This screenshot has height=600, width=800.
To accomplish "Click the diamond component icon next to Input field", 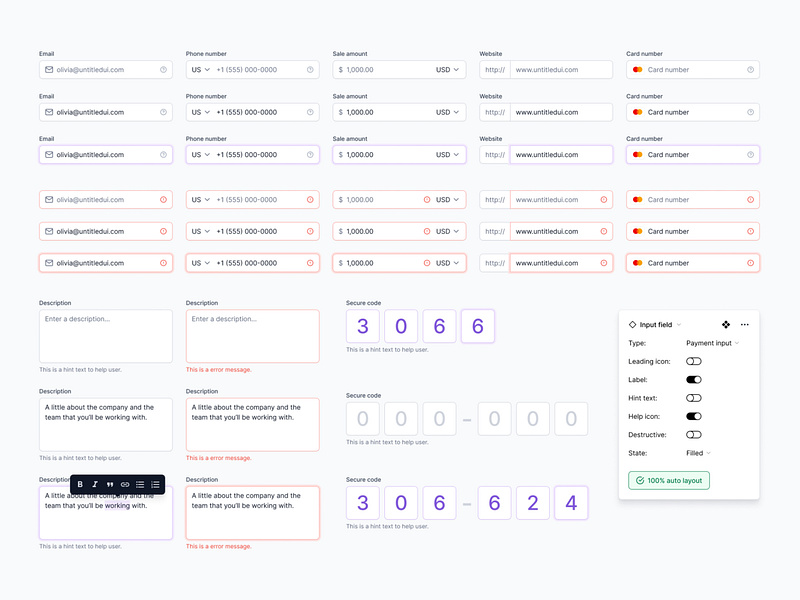I will click(x=632, y=324).
